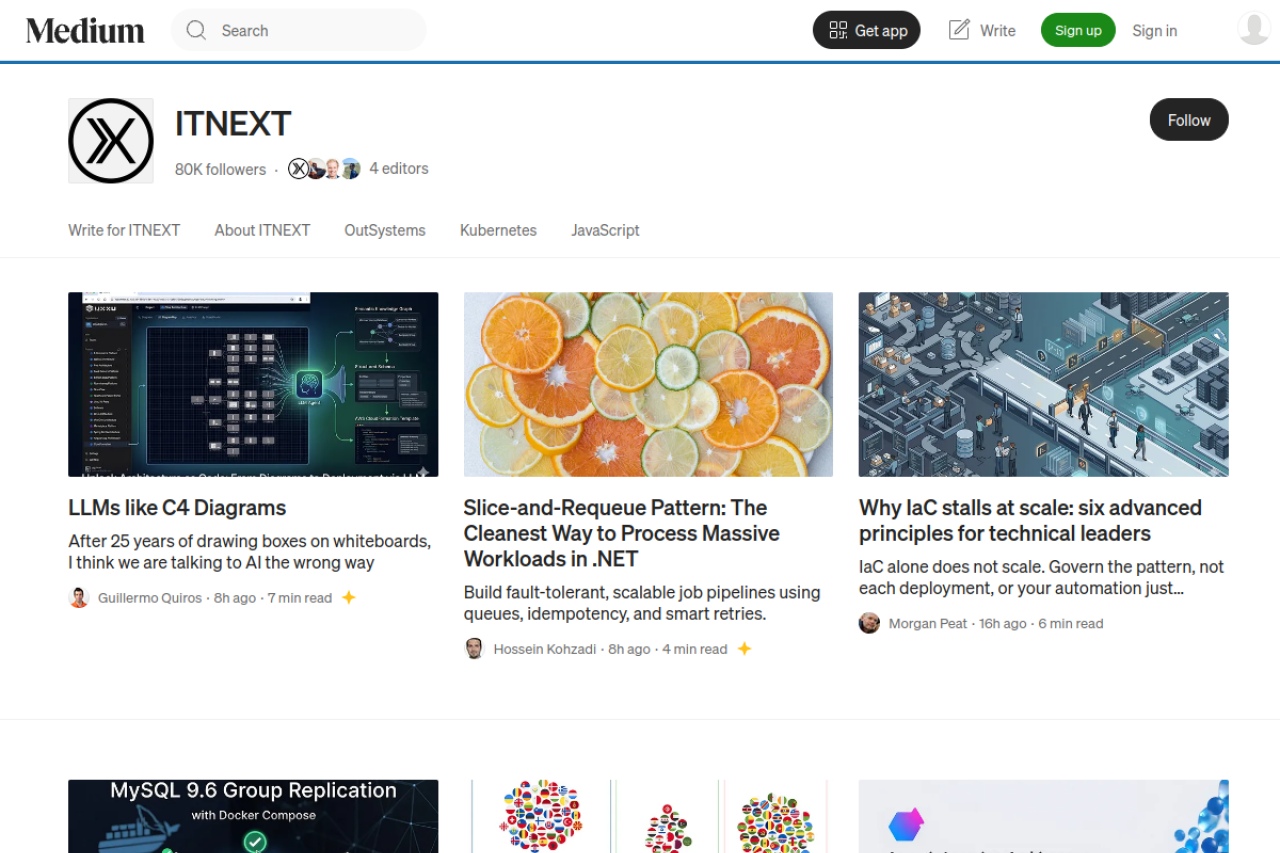Open the citrus slices article thumbnail
The width and height of the screenshot is (1280, 853).
(x=648, y=384)
